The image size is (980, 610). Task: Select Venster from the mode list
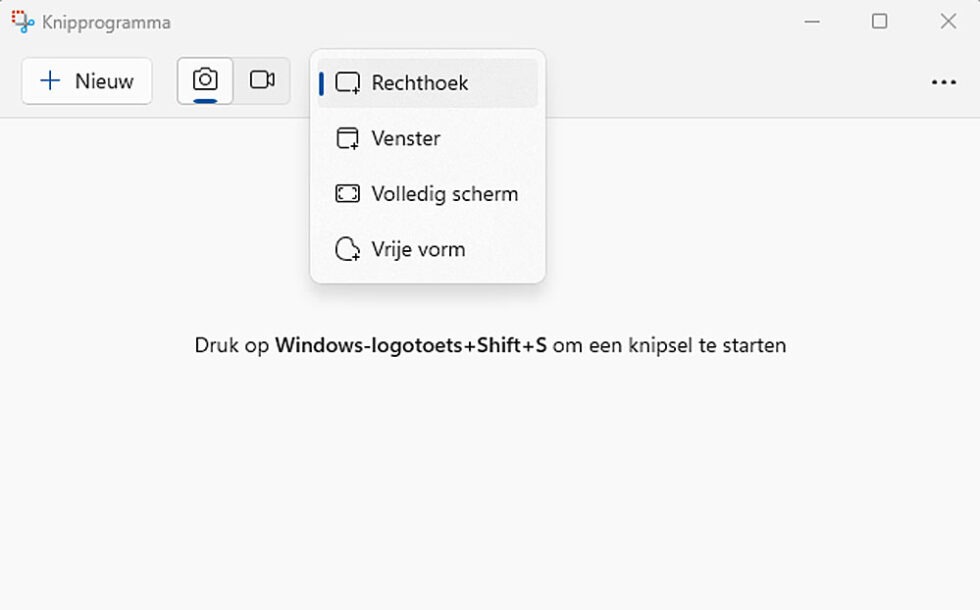click(x=409, y=138)
